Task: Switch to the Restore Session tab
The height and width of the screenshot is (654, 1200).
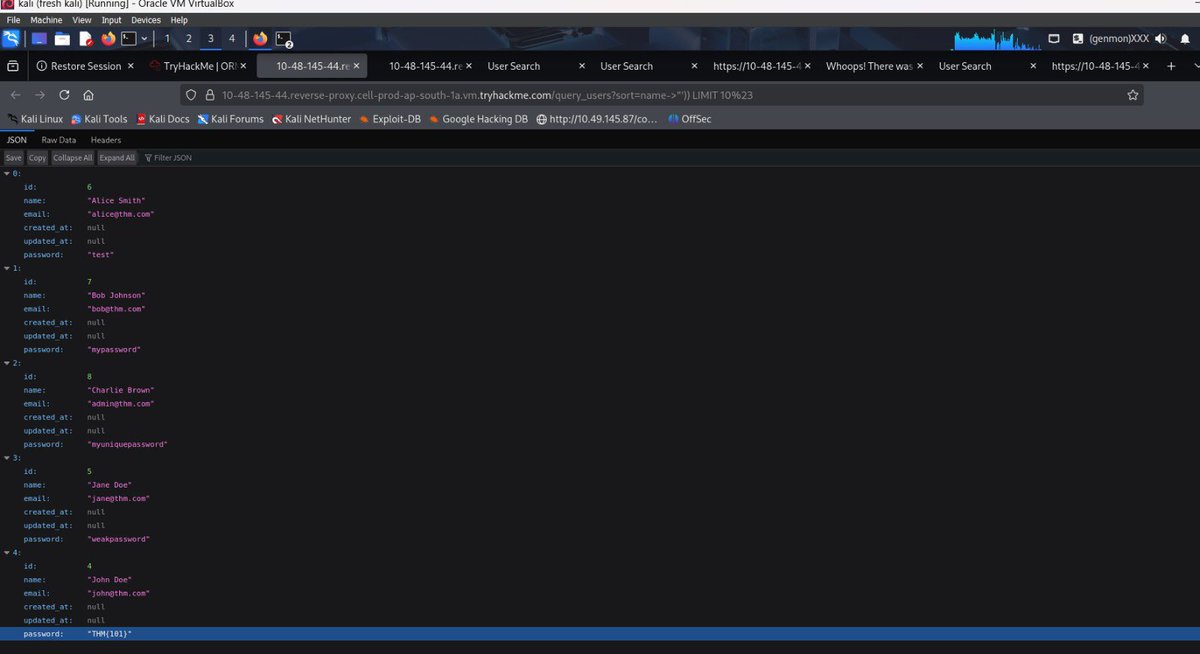Action: (83, 66)
